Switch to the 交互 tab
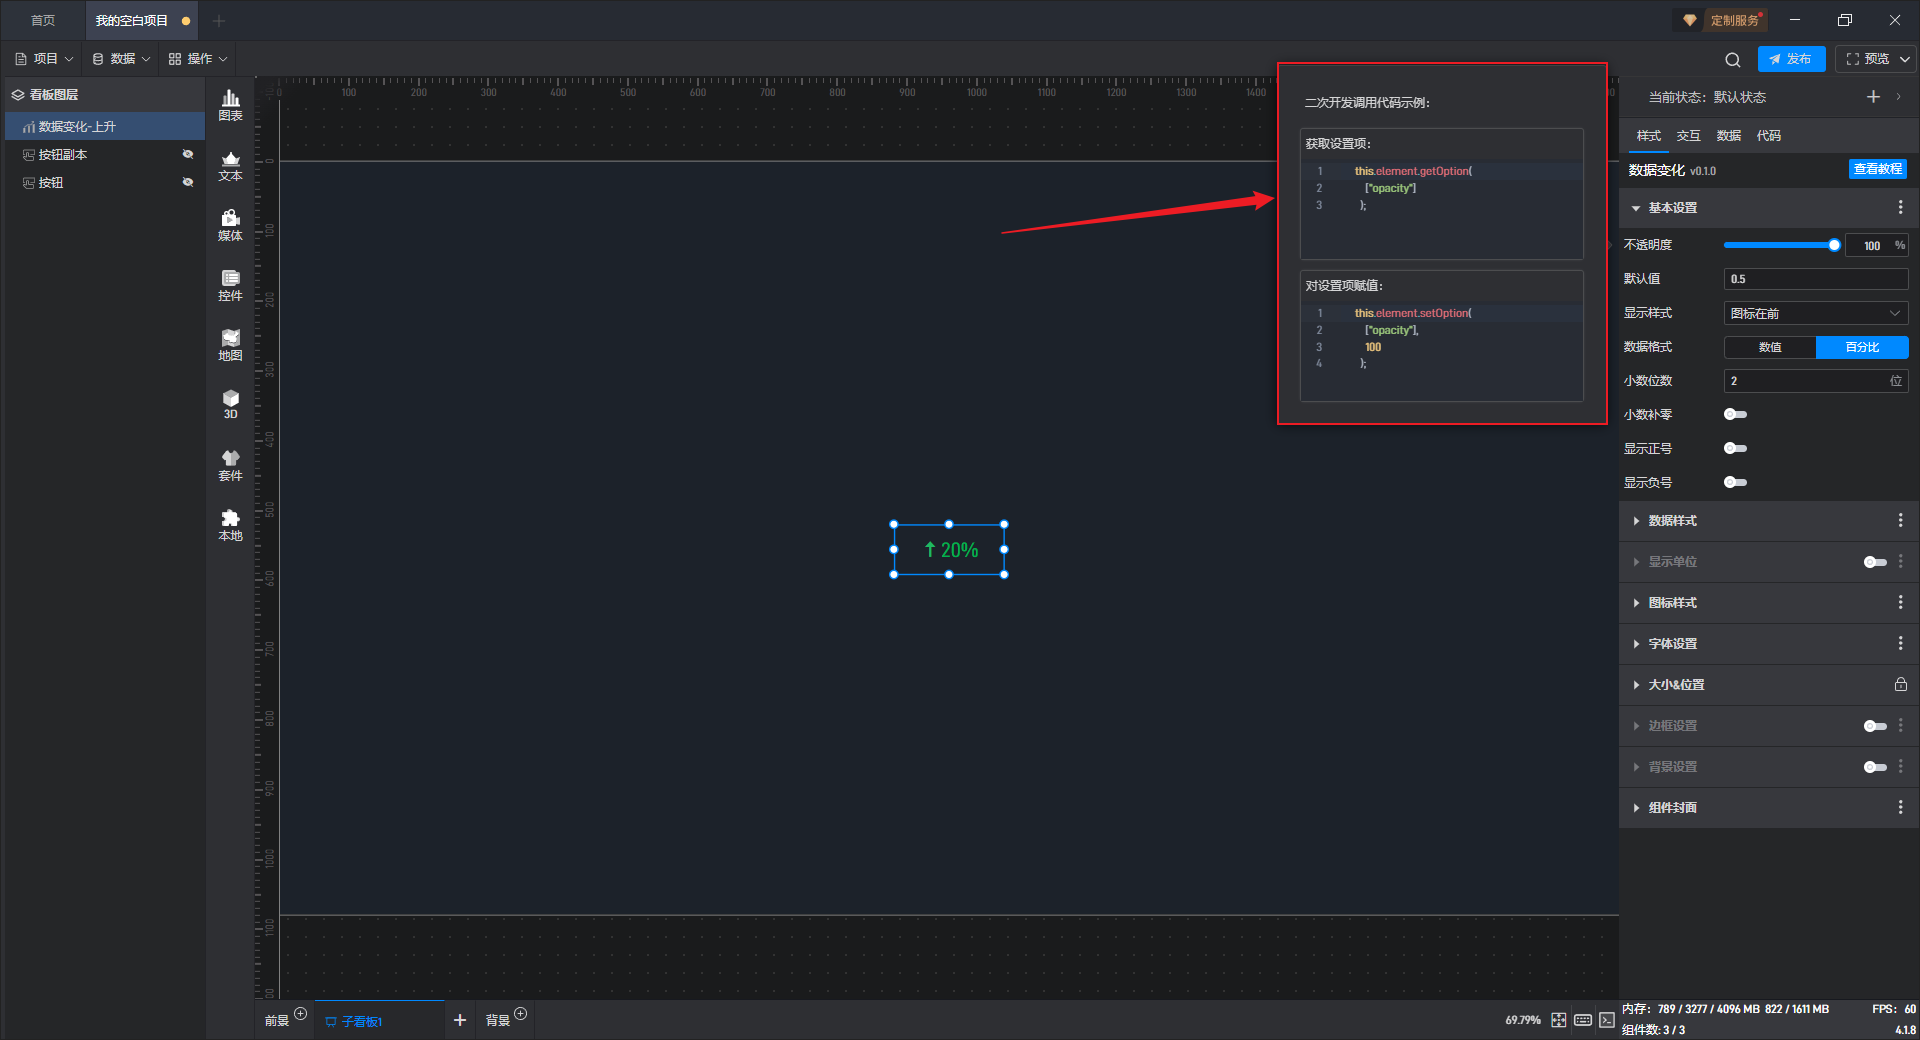Viewport: 1920px width, 1040px height. click(1688, 136)
